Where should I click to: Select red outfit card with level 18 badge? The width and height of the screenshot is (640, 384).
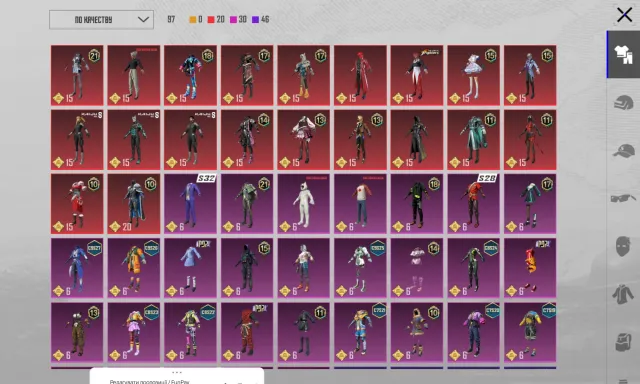click(x=190, y=75)
